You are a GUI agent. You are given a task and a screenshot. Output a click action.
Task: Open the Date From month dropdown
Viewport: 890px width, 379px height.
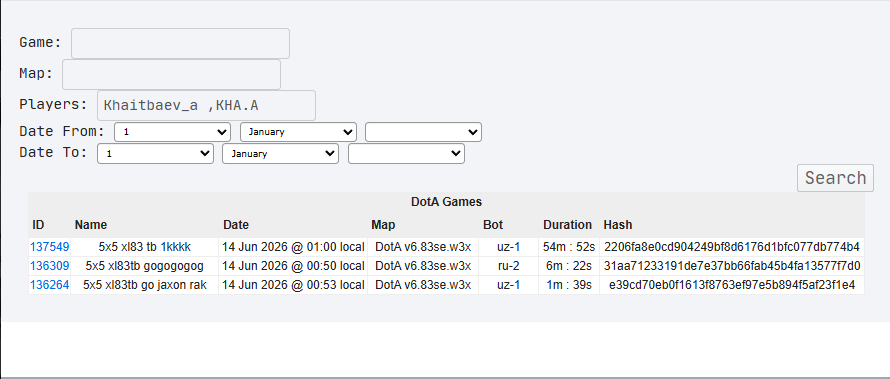(x=299, y=132)
